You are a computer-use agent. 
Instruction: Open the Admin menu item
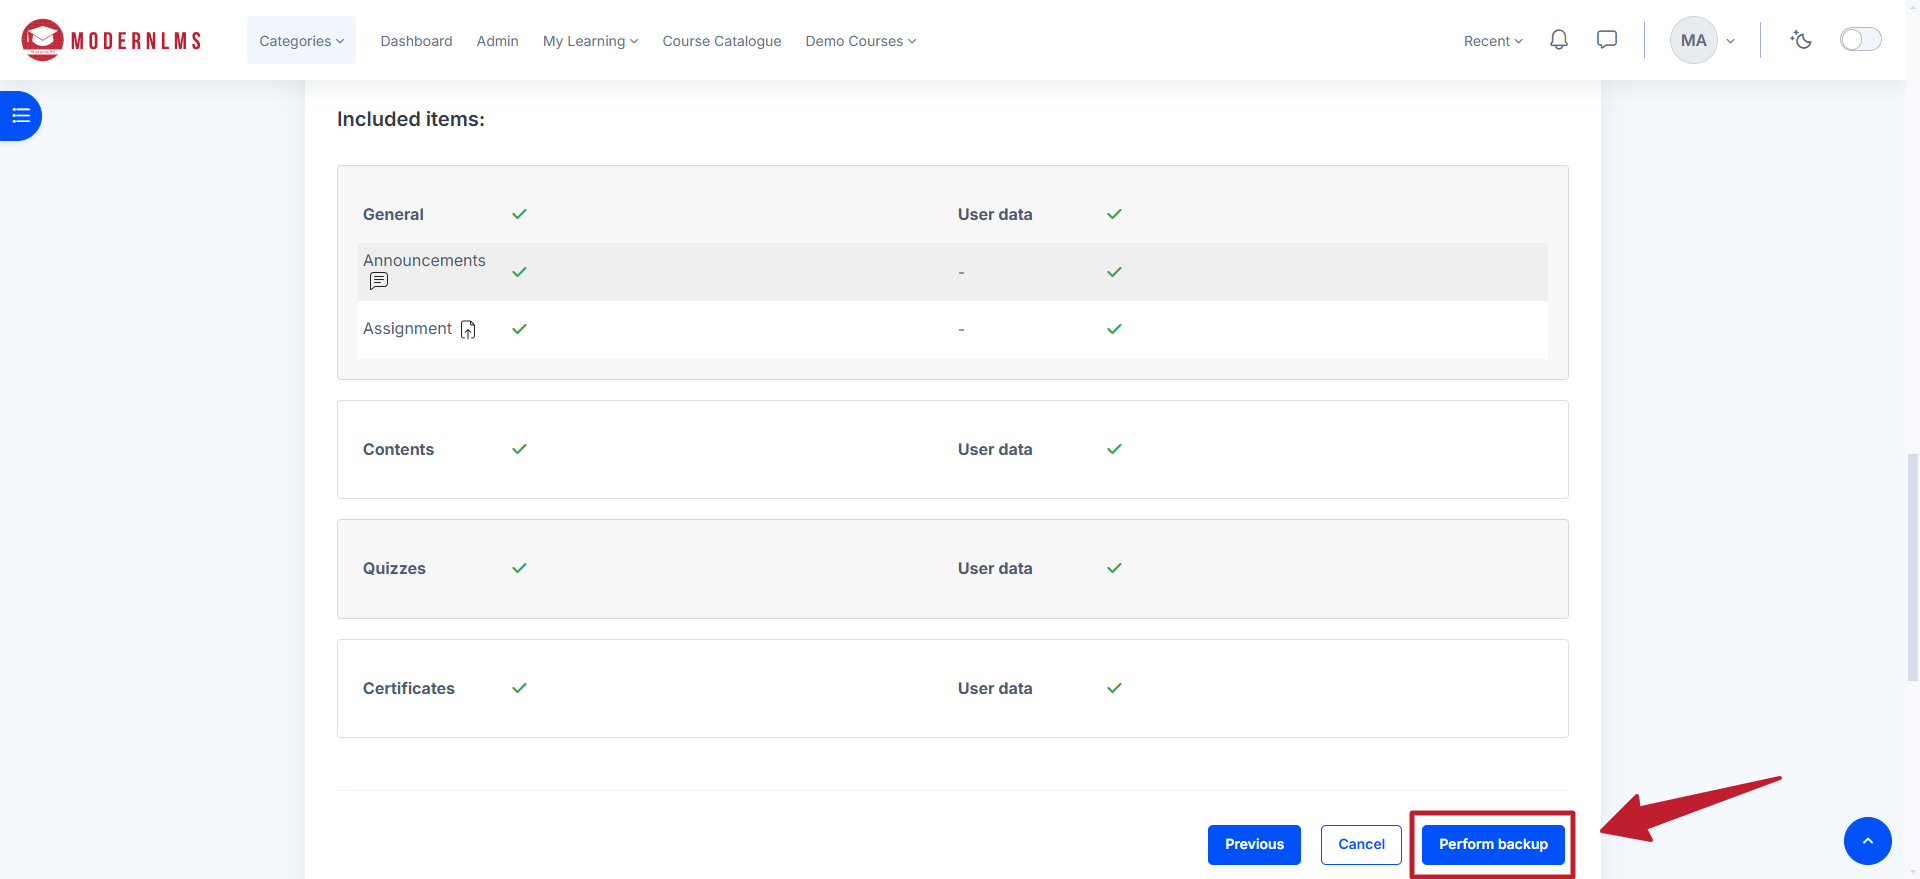tap(497, 41)
